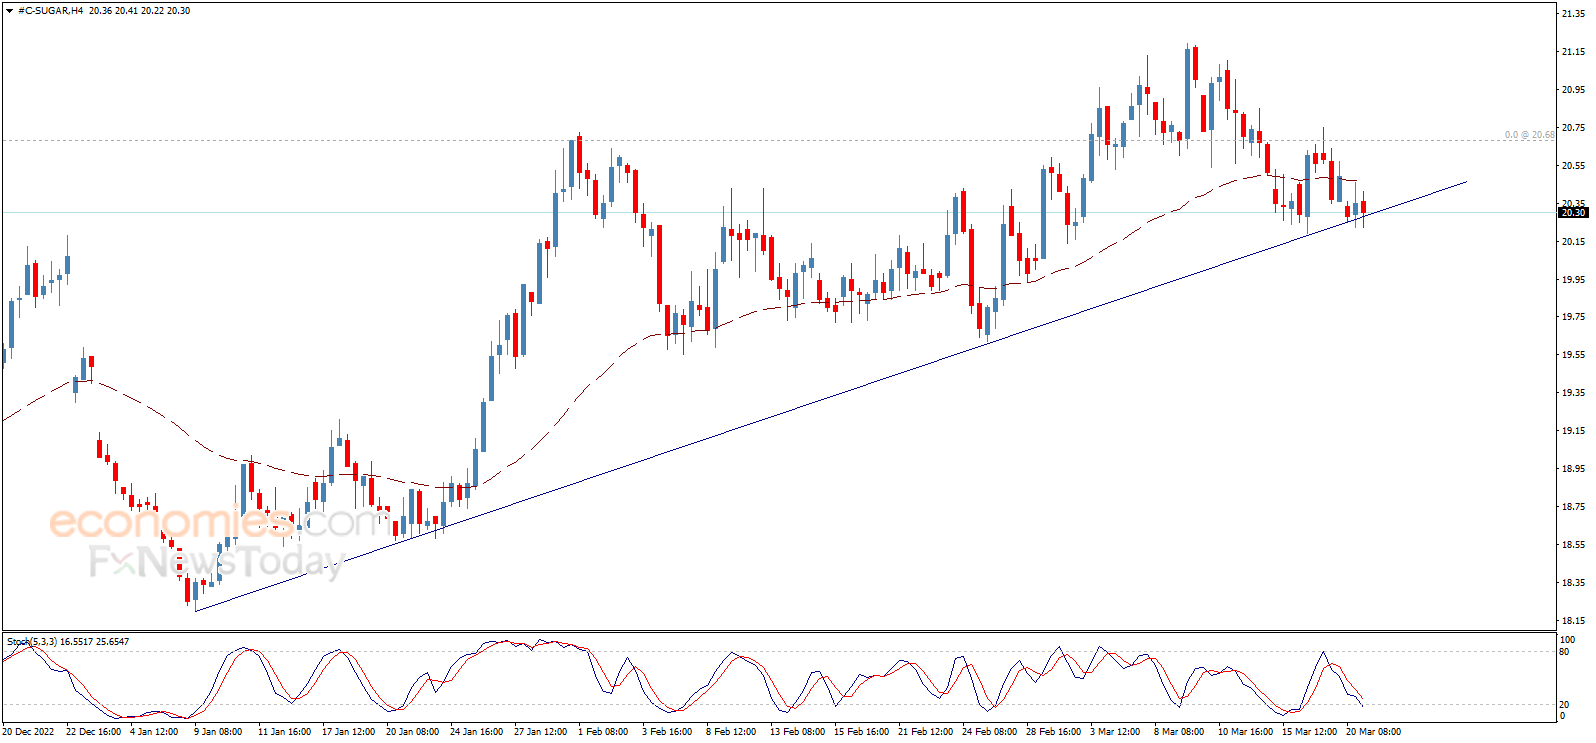
Task: Click the OHLC values 20.36 20.41 20.22 20.30
Action: point(139,11)
